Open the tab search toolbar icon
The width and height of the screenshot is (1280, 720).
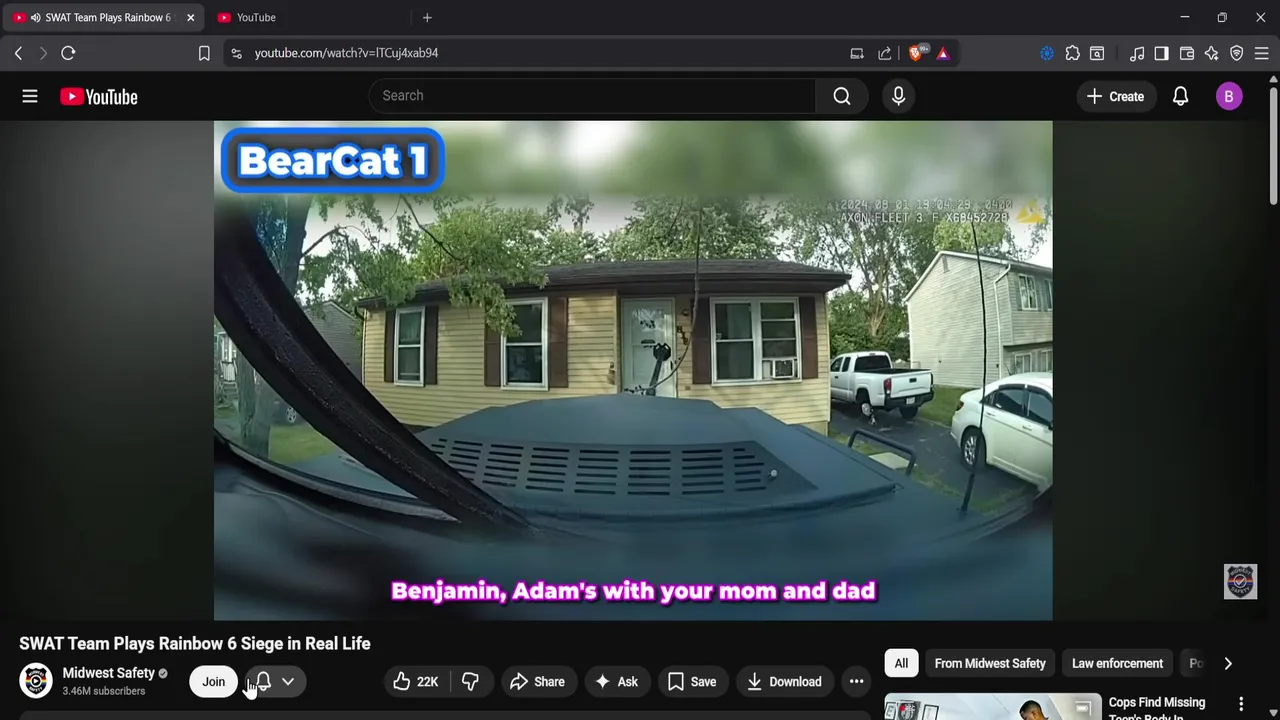click(1097, 53)
